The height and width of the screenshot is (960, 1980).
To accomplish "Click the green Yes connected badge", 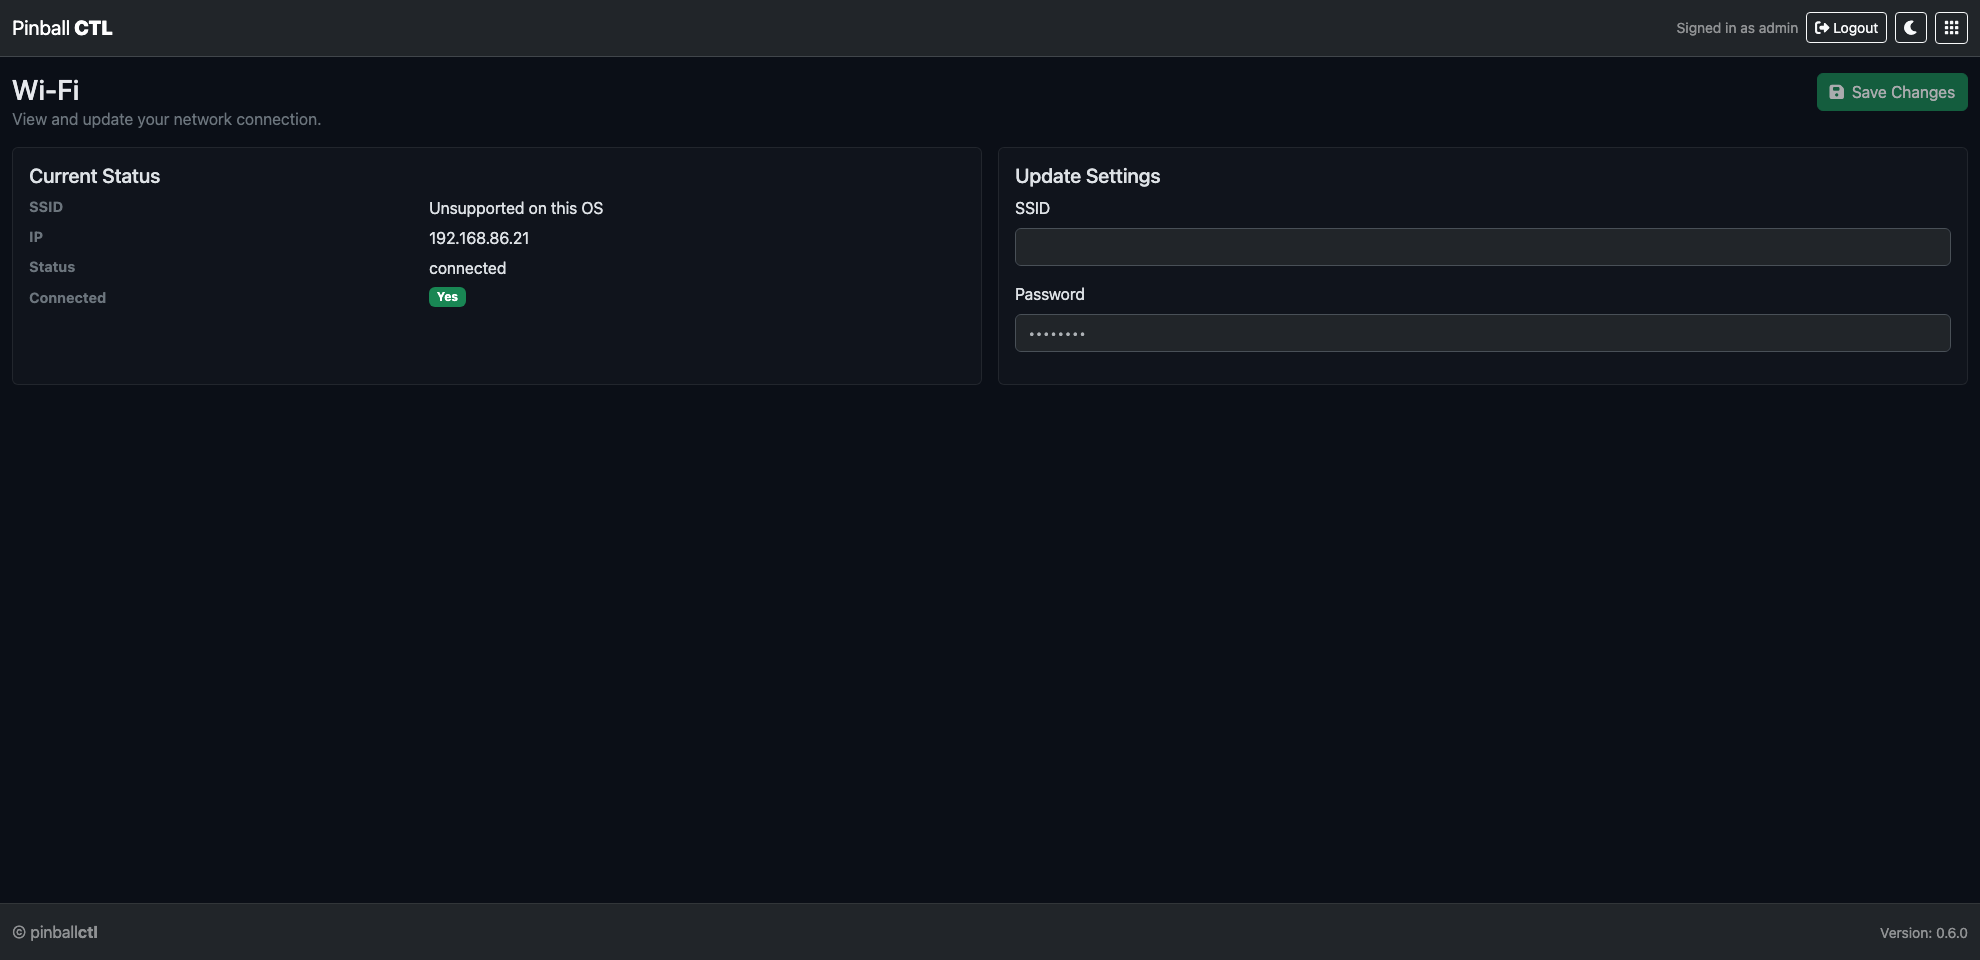I will click(x=447, y=296).
